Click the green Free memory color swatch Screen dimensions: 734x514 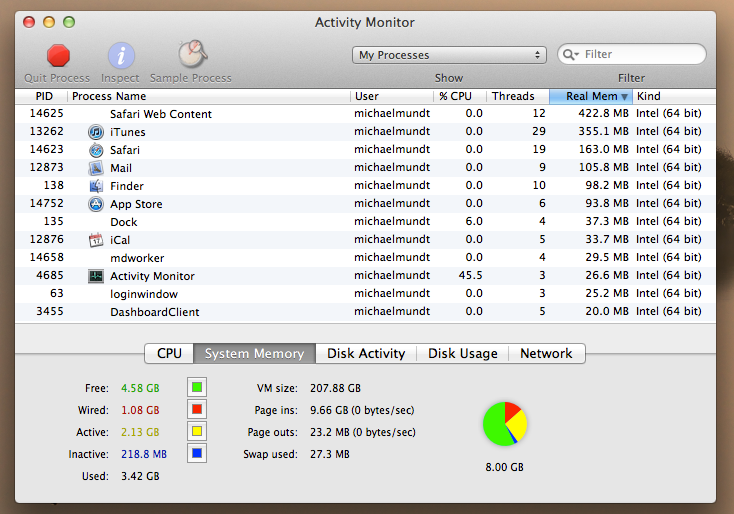197,388
